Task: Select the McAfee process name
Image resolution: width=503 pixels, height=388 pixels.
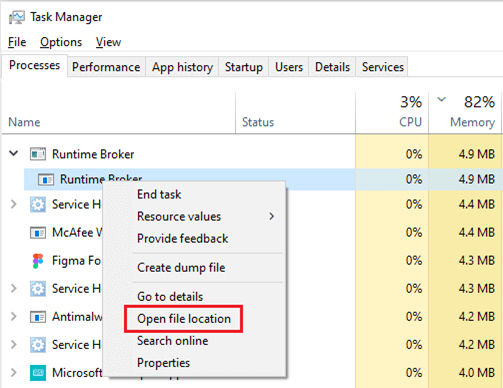Action: pyautogui.click(x=77, y=232)
